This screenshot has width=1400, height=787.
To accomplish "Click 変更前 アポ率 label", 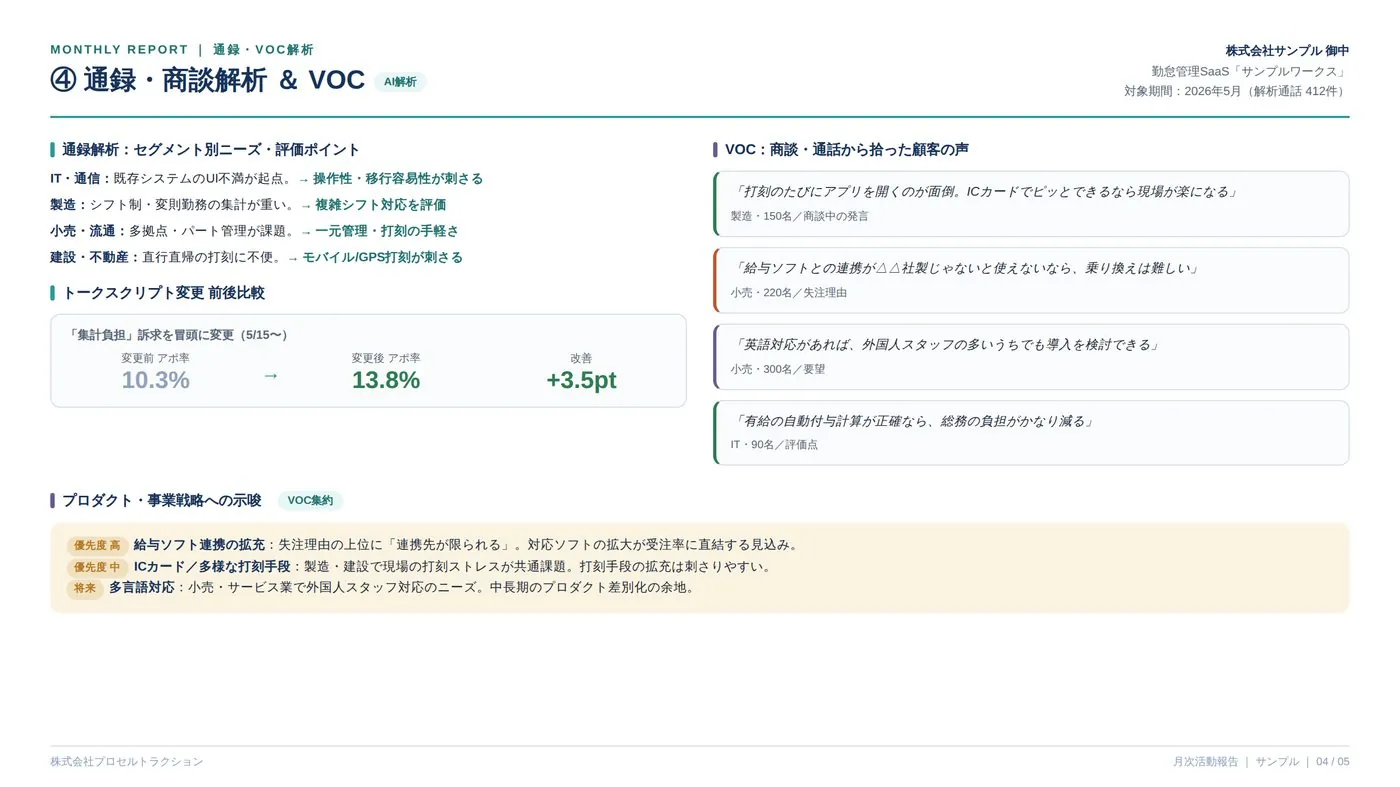I will tap(155, 358).
